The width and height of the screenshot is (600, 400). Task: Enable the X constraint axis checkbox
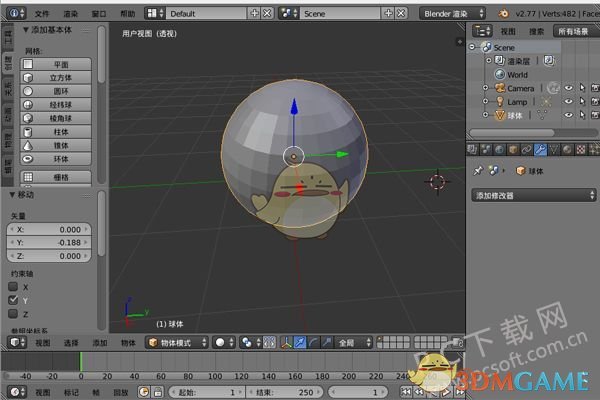coord(13,286)
